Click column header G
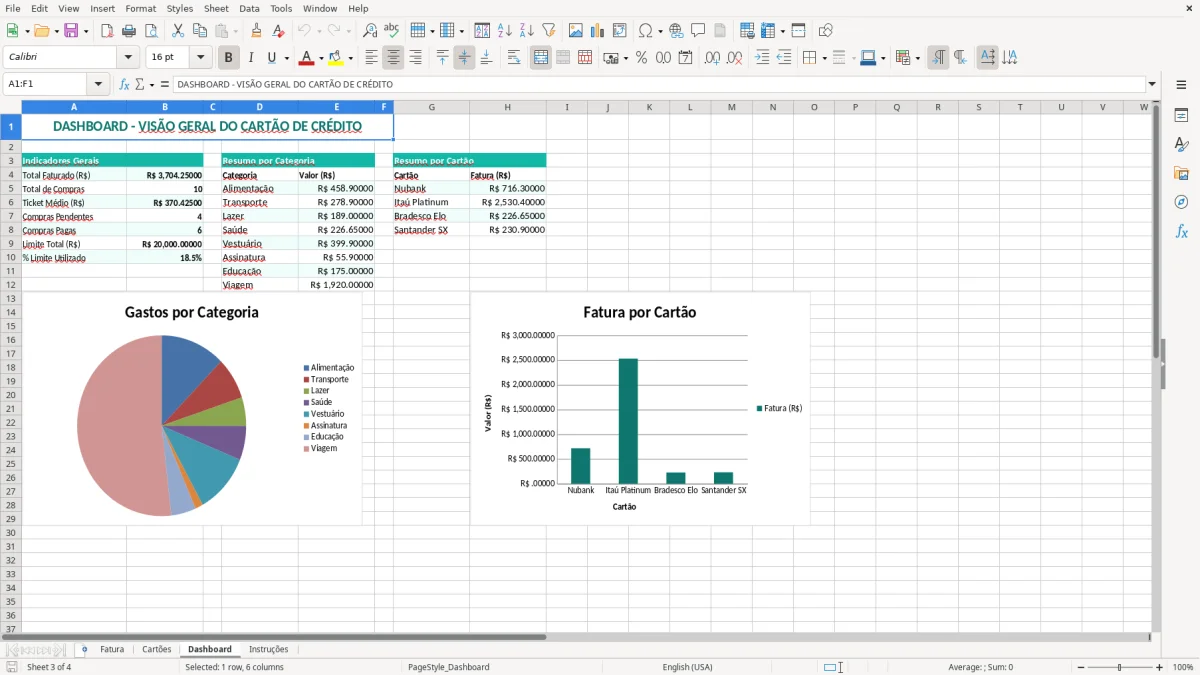This screenshot has width=1200, height=675. pos(431,107)
